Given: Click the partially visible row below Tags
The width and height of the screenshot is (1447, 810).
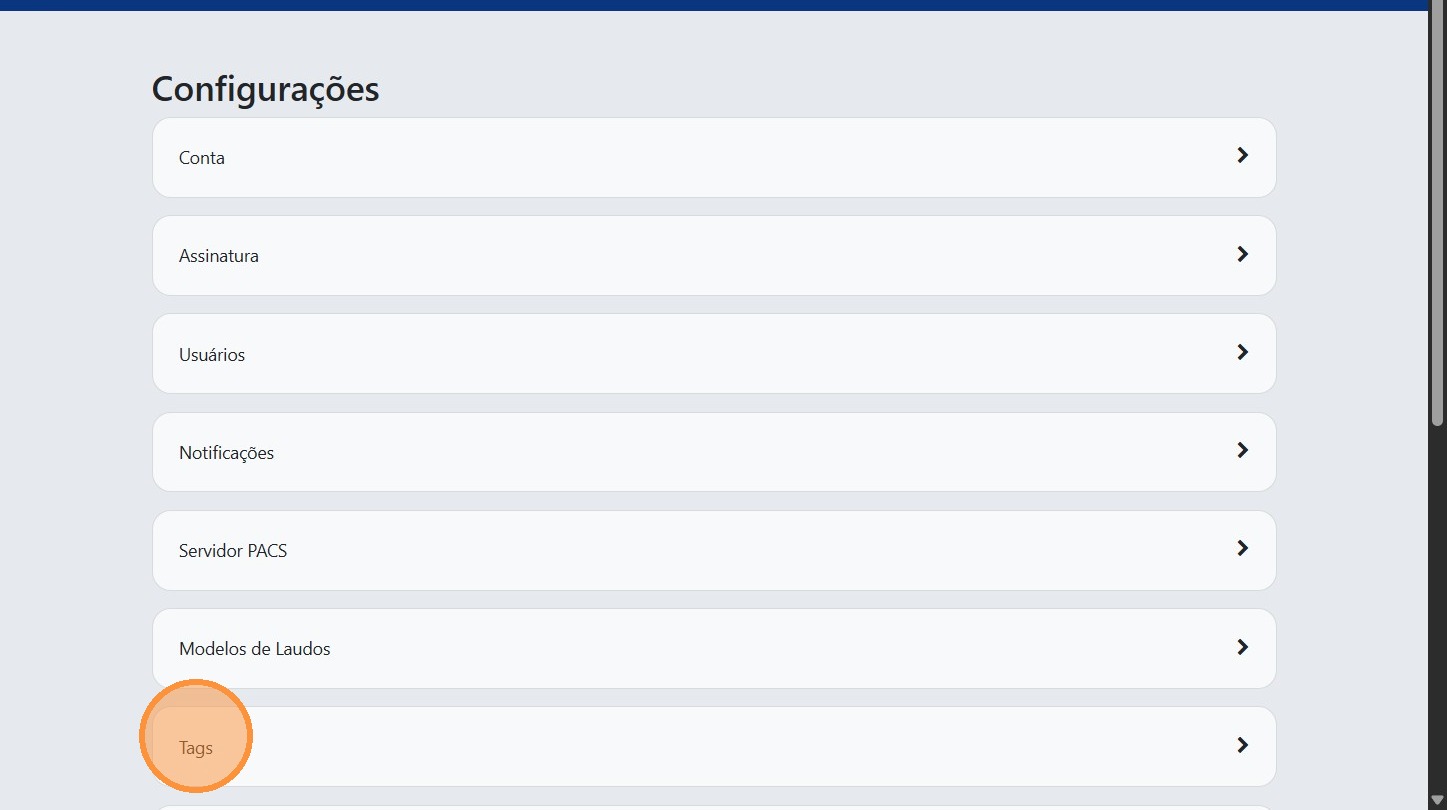Looking at the screenshot, I should pos(714,807).
